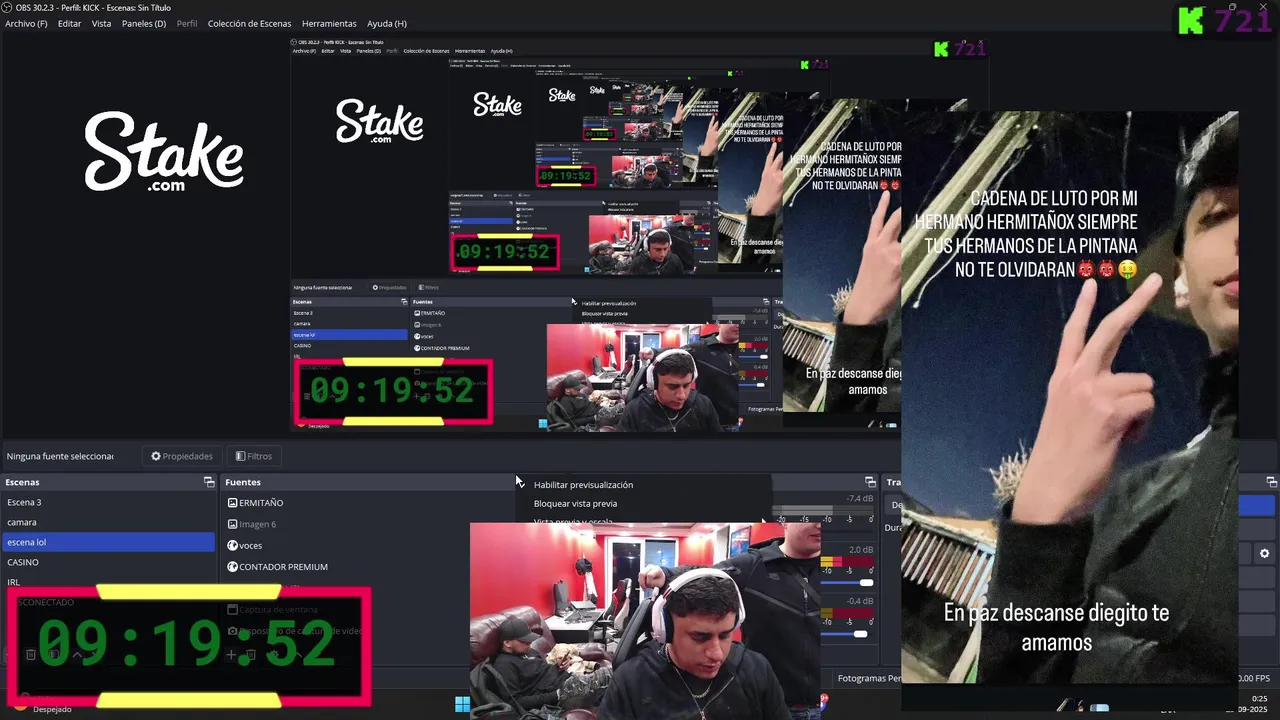Choose 'Habilitar previsualización' in context menu
This screenshot has width=1280, height=720.
[x=583, y=485]
